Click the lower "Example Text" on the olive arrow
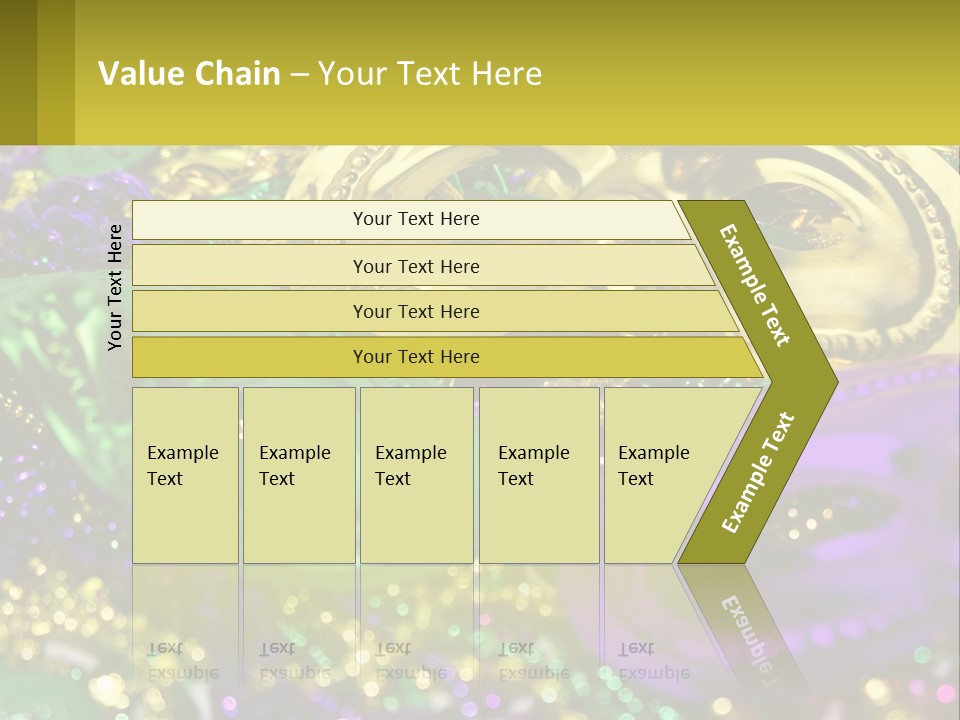Image resolution: width=960 pixels, height=720 pixels. click(758, 472)
